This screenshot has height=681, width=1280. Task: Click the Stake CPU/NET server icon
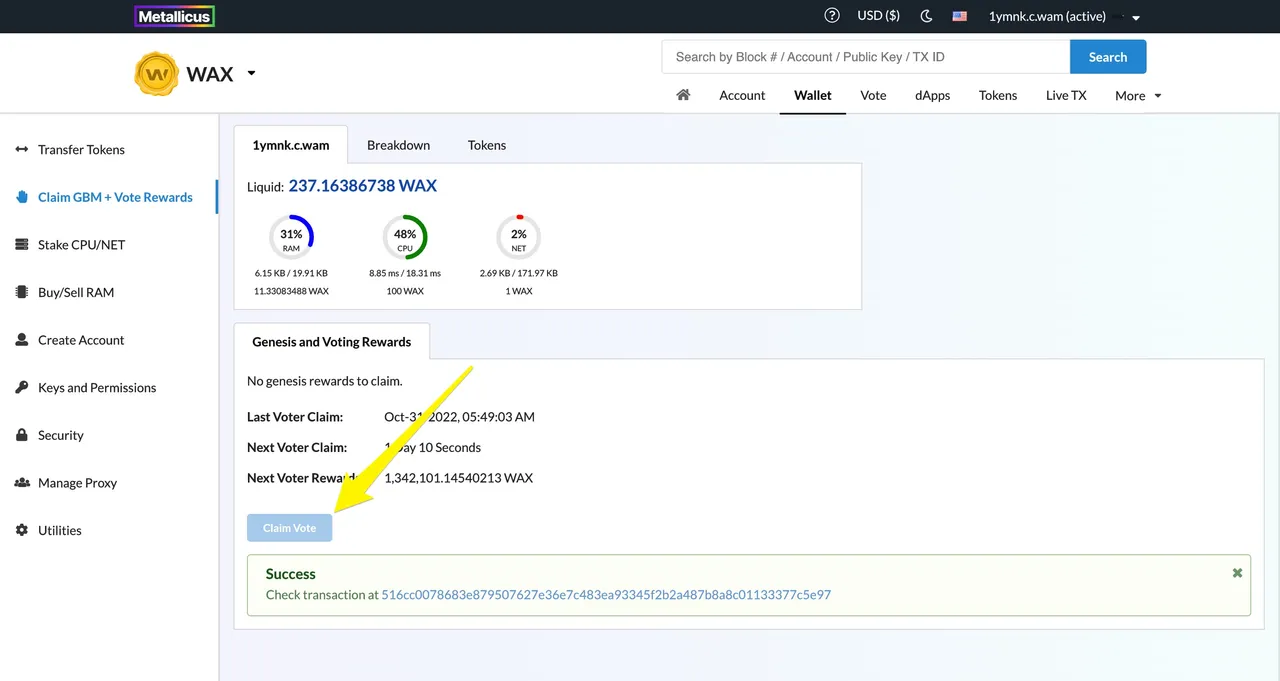click(x=22, y=244)
